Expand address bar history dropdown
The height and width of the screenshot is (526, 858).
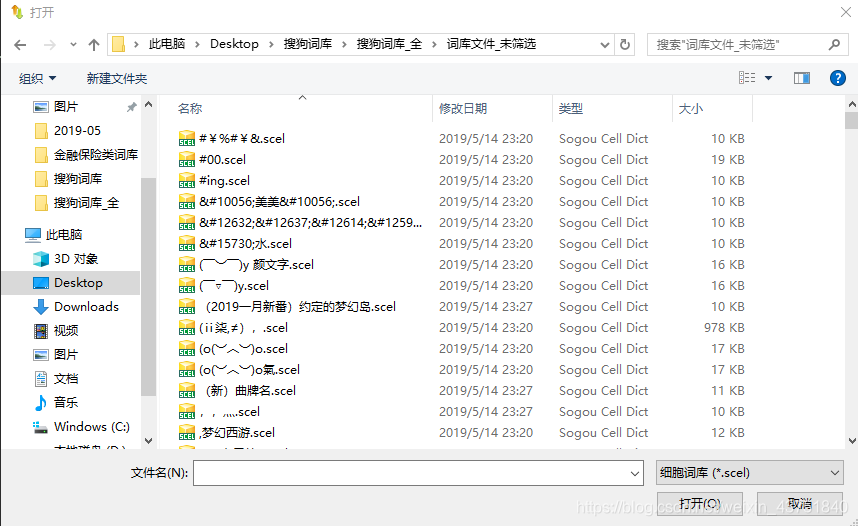[x=605, y=44]
